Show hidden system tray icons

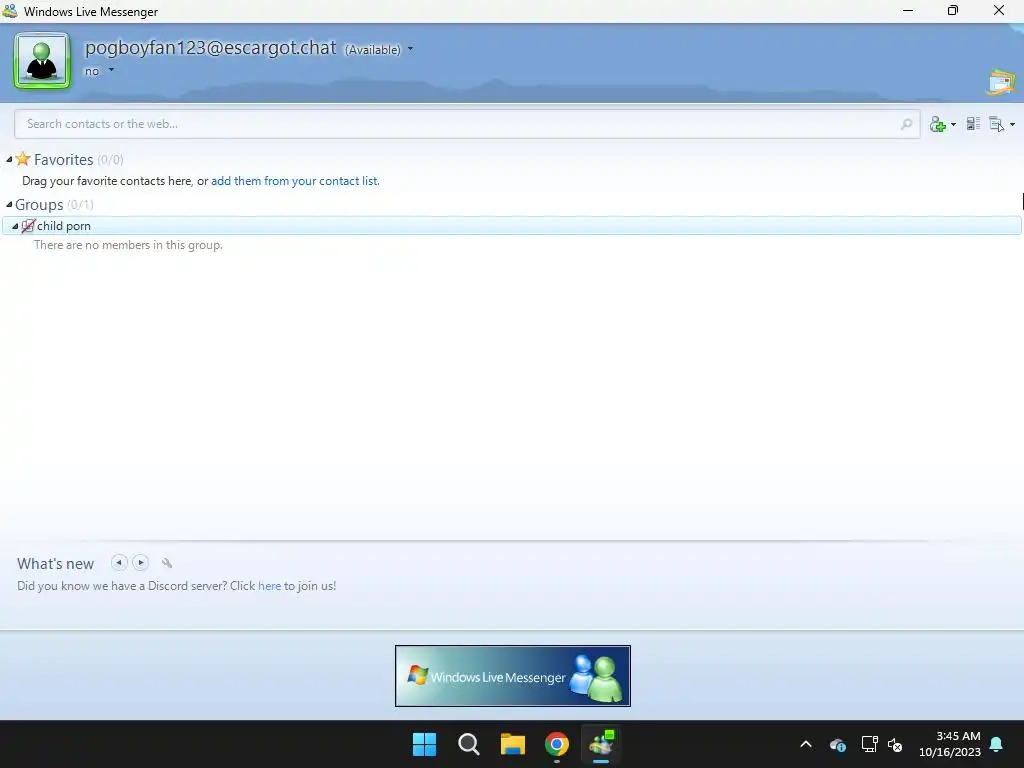pyautogui.click(x=806, y=744)
